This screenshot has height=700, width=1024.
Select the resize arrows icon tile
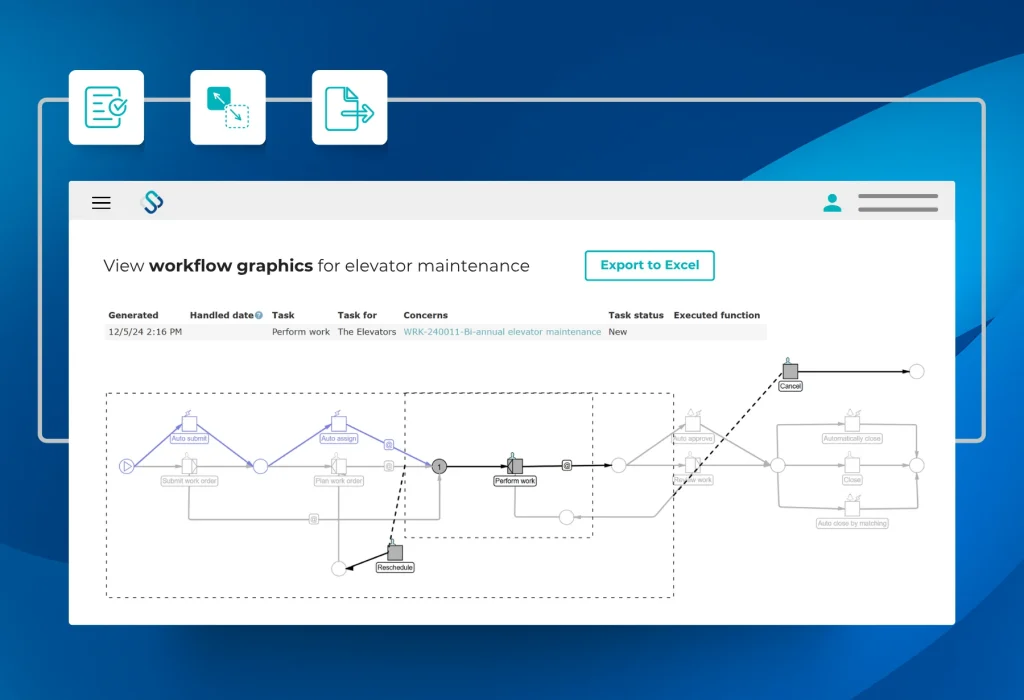228,107
